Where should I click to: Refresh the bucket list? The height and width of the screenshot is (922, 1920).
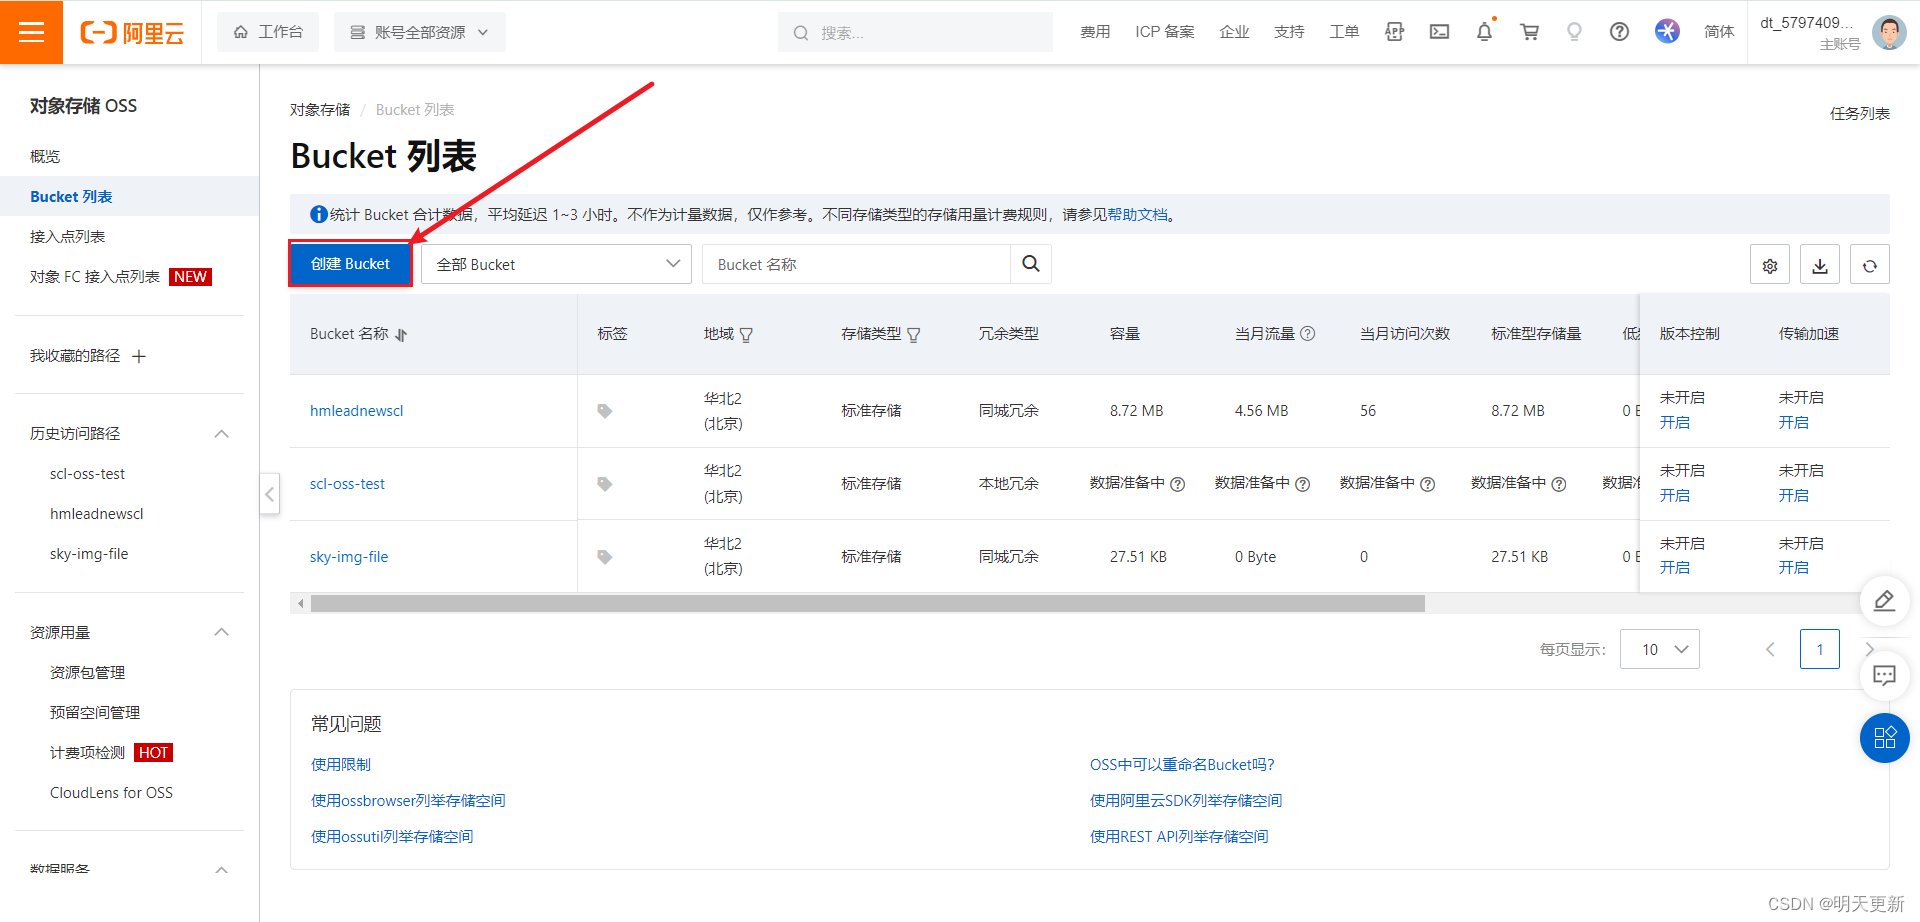[1870, 265]
